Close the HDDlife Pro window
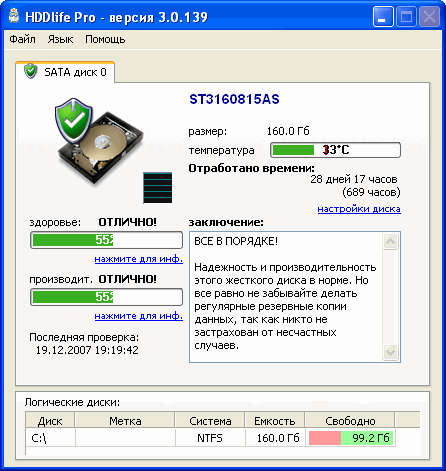Screen dimensions: 446x471 coord(429,16)
